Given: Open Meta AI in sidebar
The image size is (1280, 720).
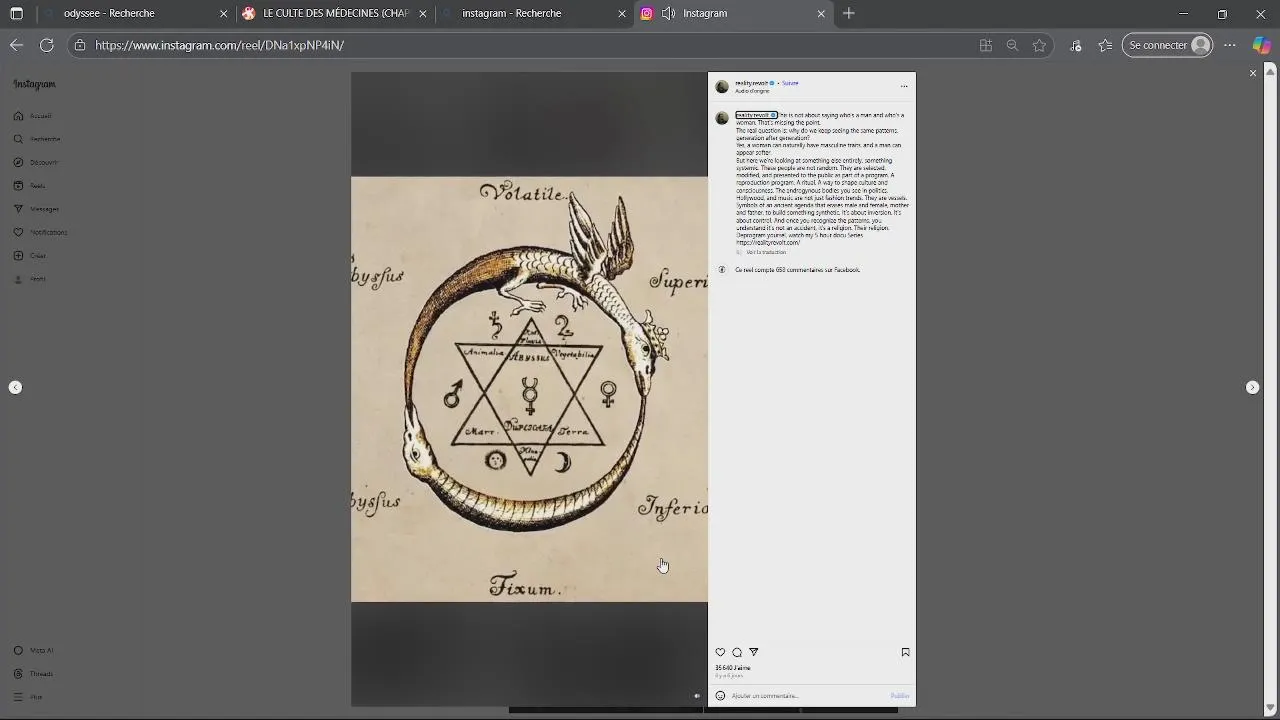Looking at the screenshot, I should (33, 650).
